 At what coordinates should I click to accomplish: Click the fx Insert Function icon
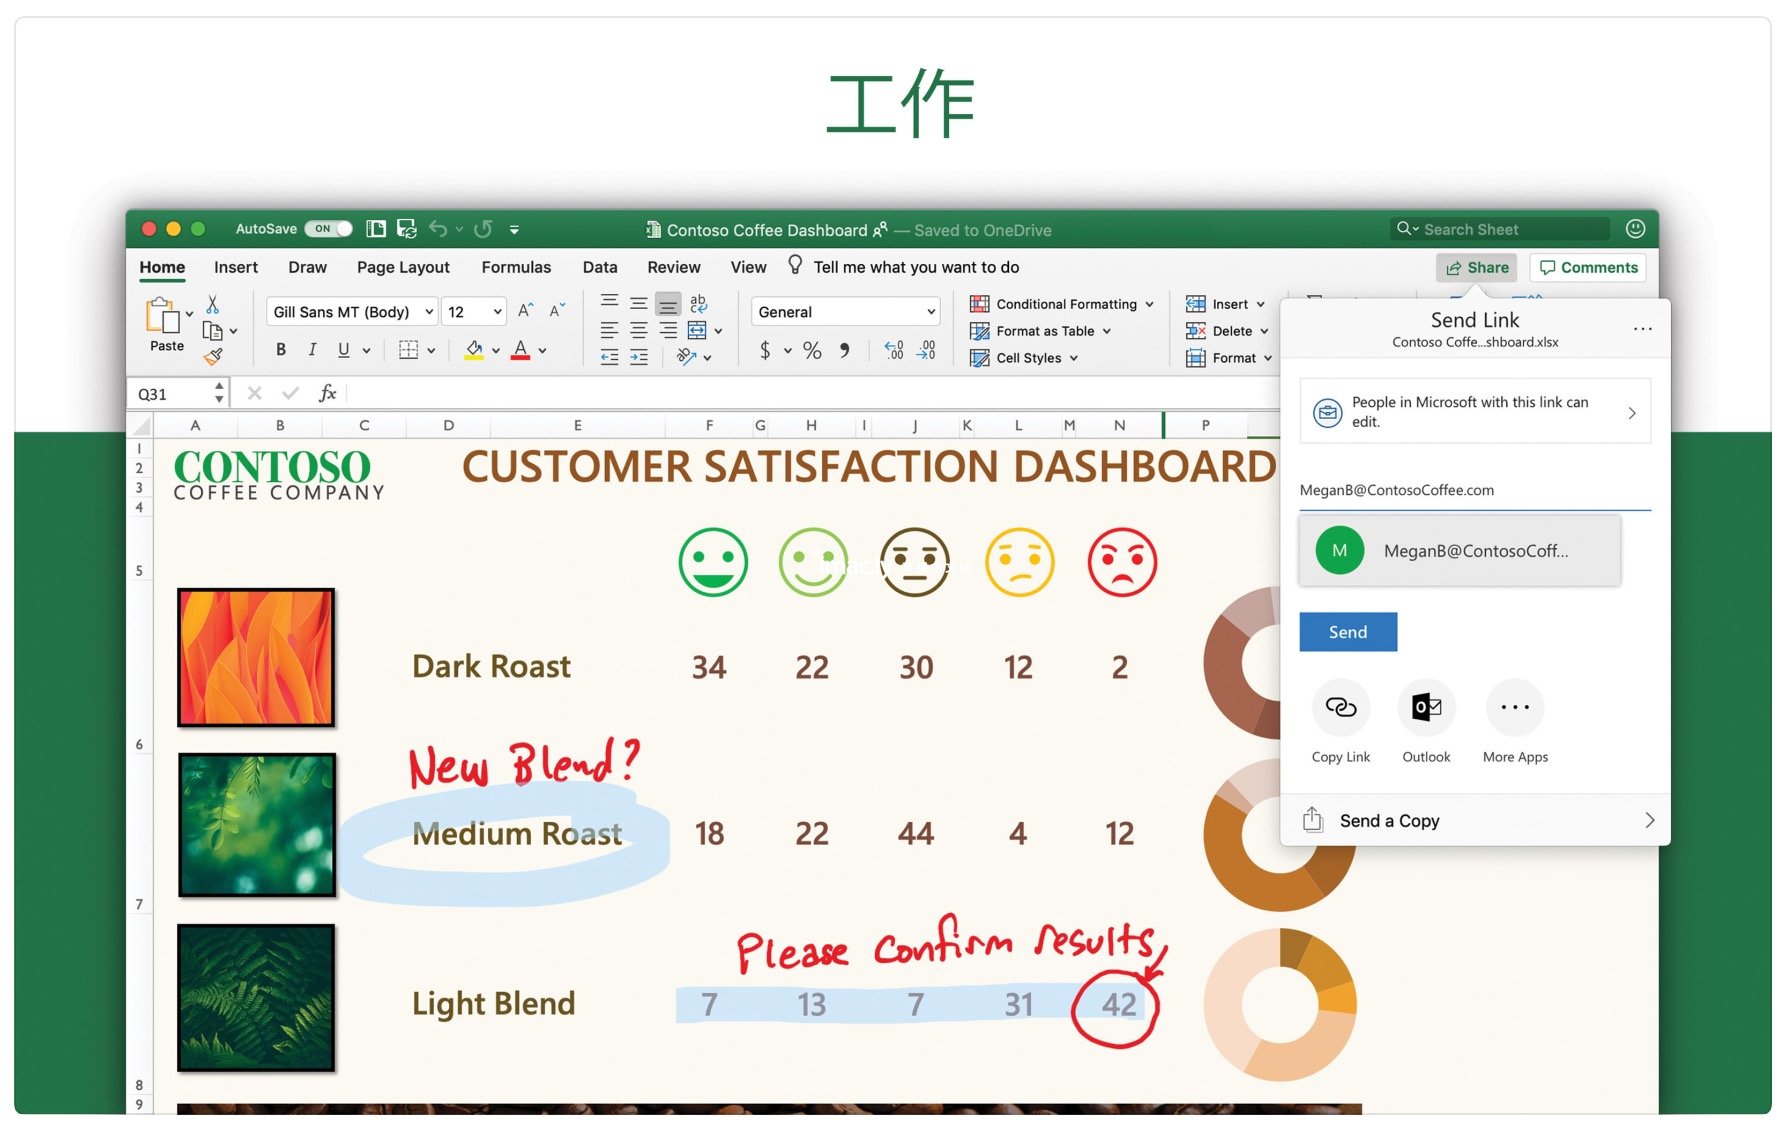[x=327, y=393]
